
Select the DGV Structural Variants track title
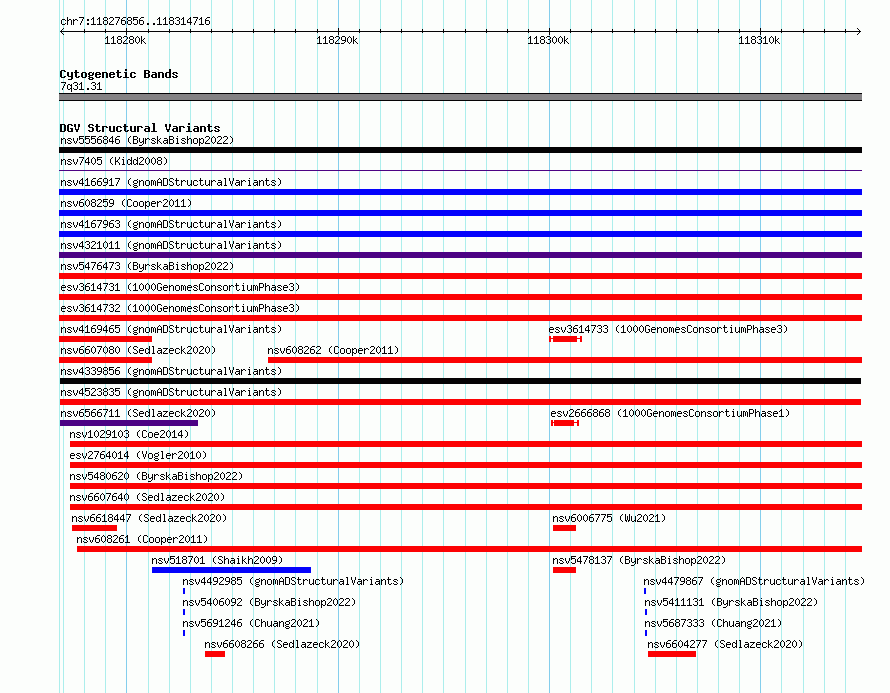pyautogui.click(x=140, y=128)
